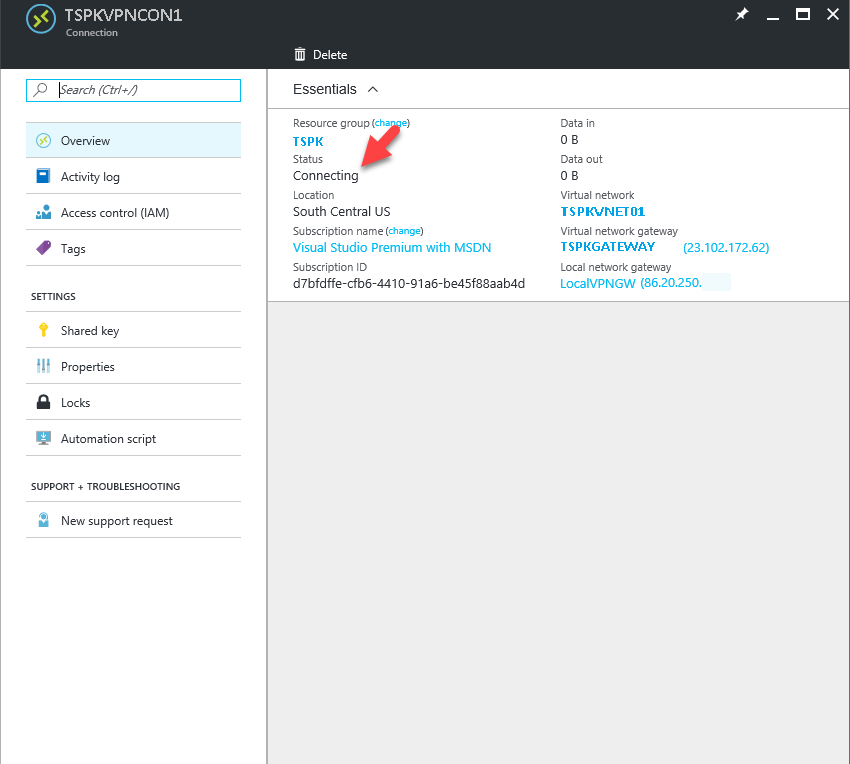Screen dimensions: 850x764
Task: Focus the Search (Ctrl+/) input field
Action: [133, 90]
